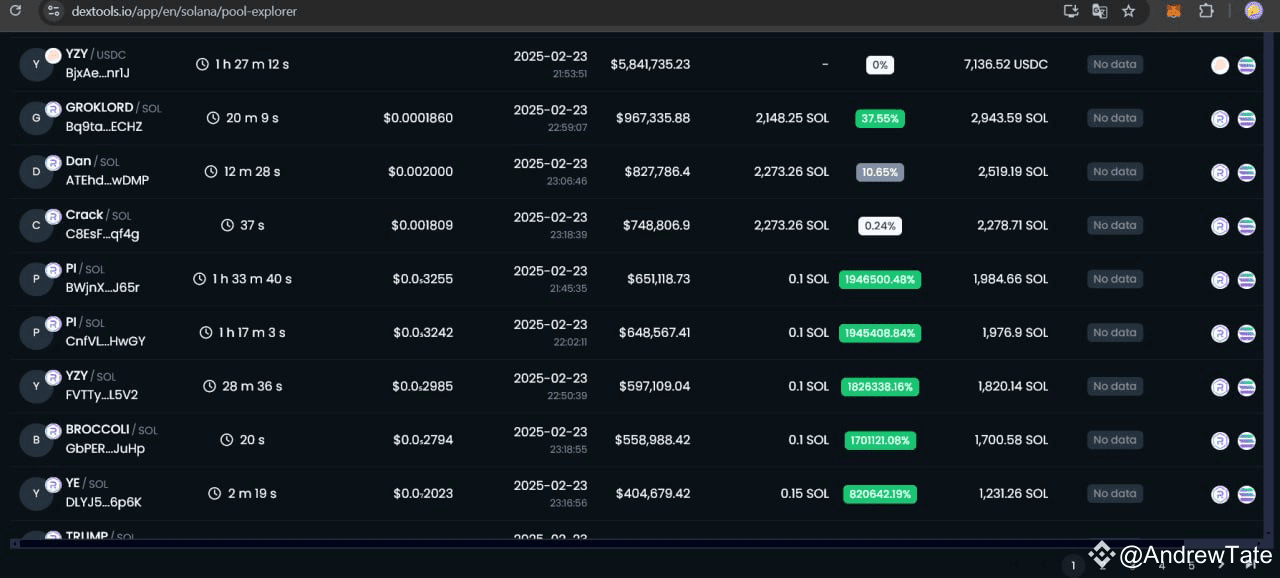The image size is (1280, 578).
Task: Click the 7,136.52 USDC value
Action: 1006,64
